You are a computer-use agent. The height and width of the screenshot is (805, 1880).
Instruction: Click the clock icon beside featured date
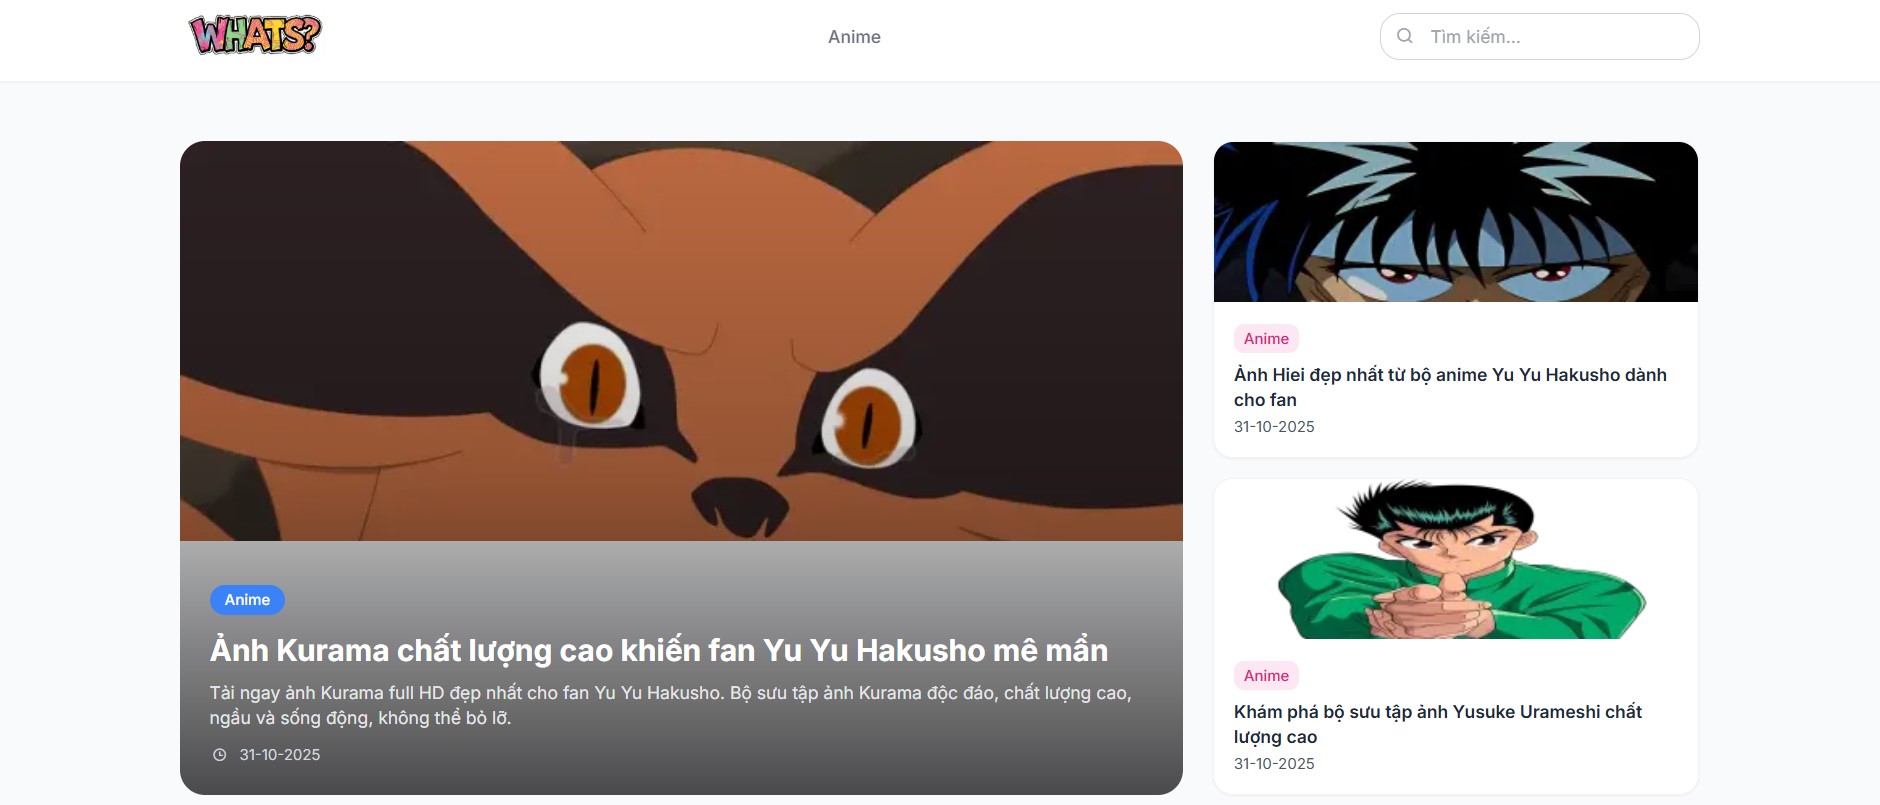pyautogui.click(x=220, y=755)
